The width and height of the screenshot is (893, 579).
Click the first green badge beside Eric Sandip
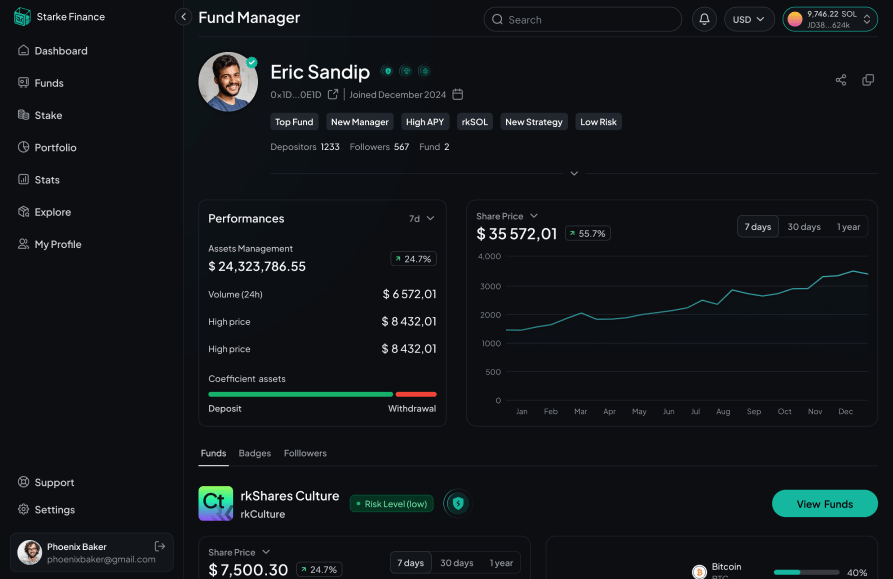(387, 71)
